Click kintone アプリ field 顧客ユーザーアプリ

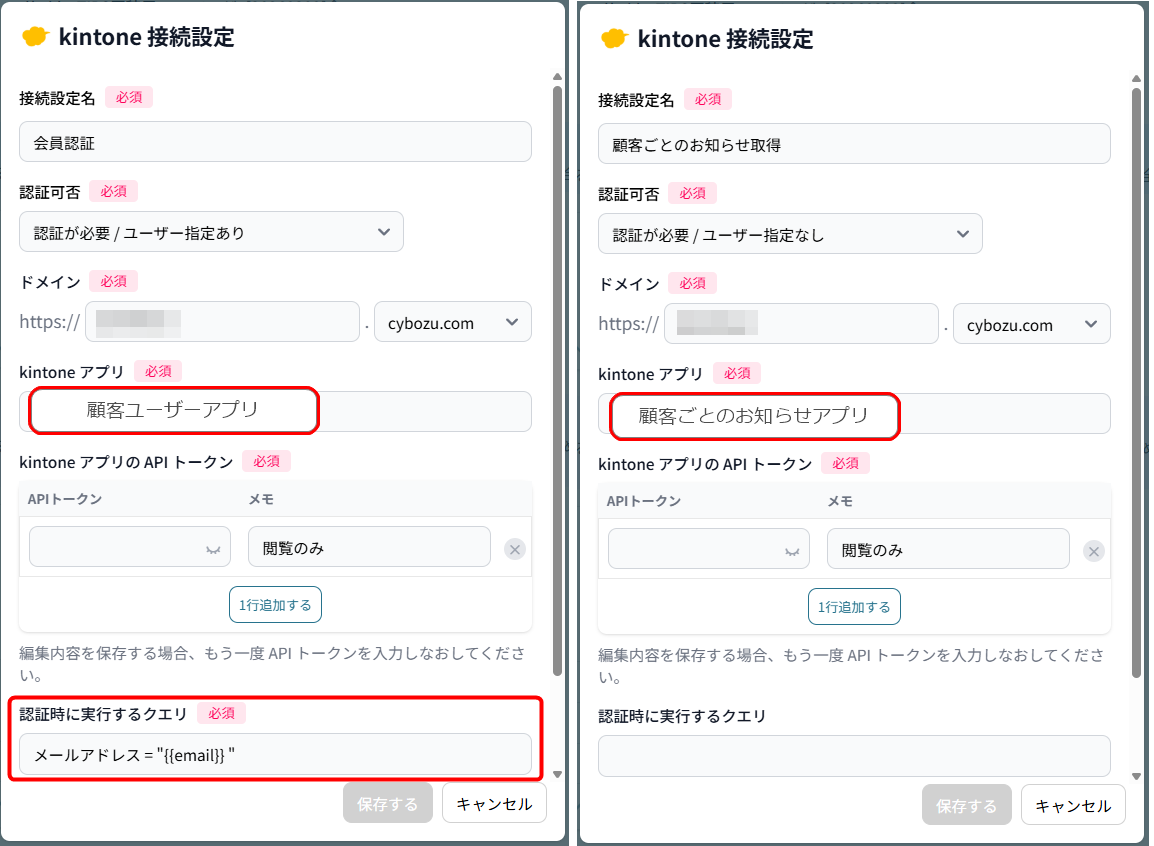pos(275,412)
